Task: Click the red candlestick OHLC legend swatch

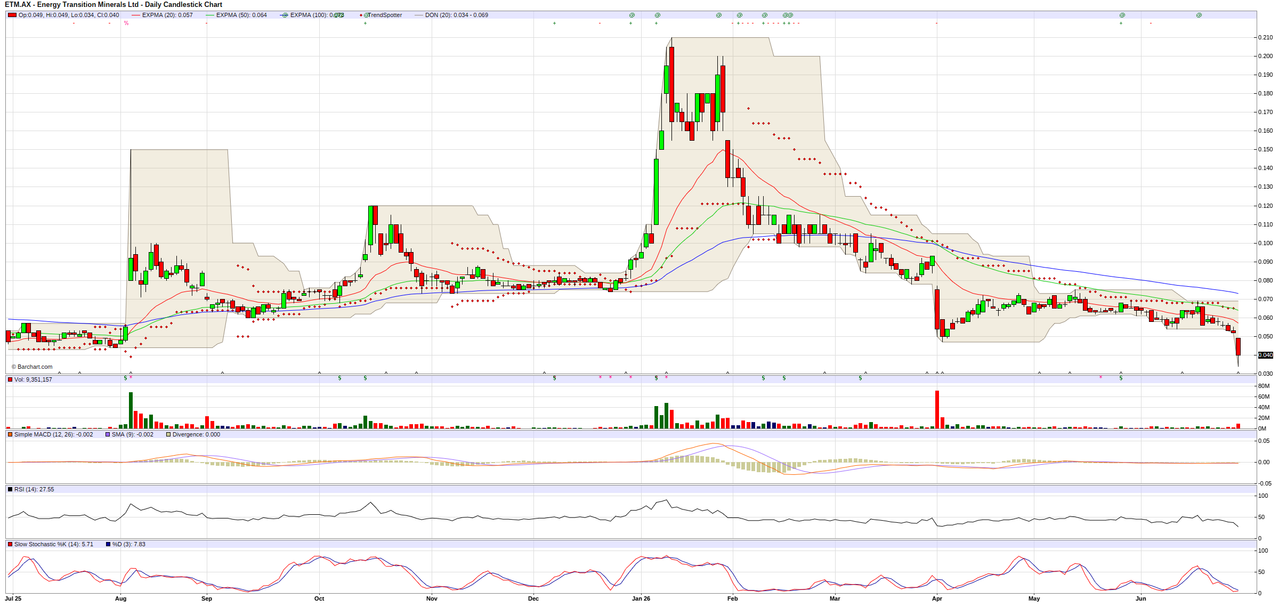Action: coord(13,15)
